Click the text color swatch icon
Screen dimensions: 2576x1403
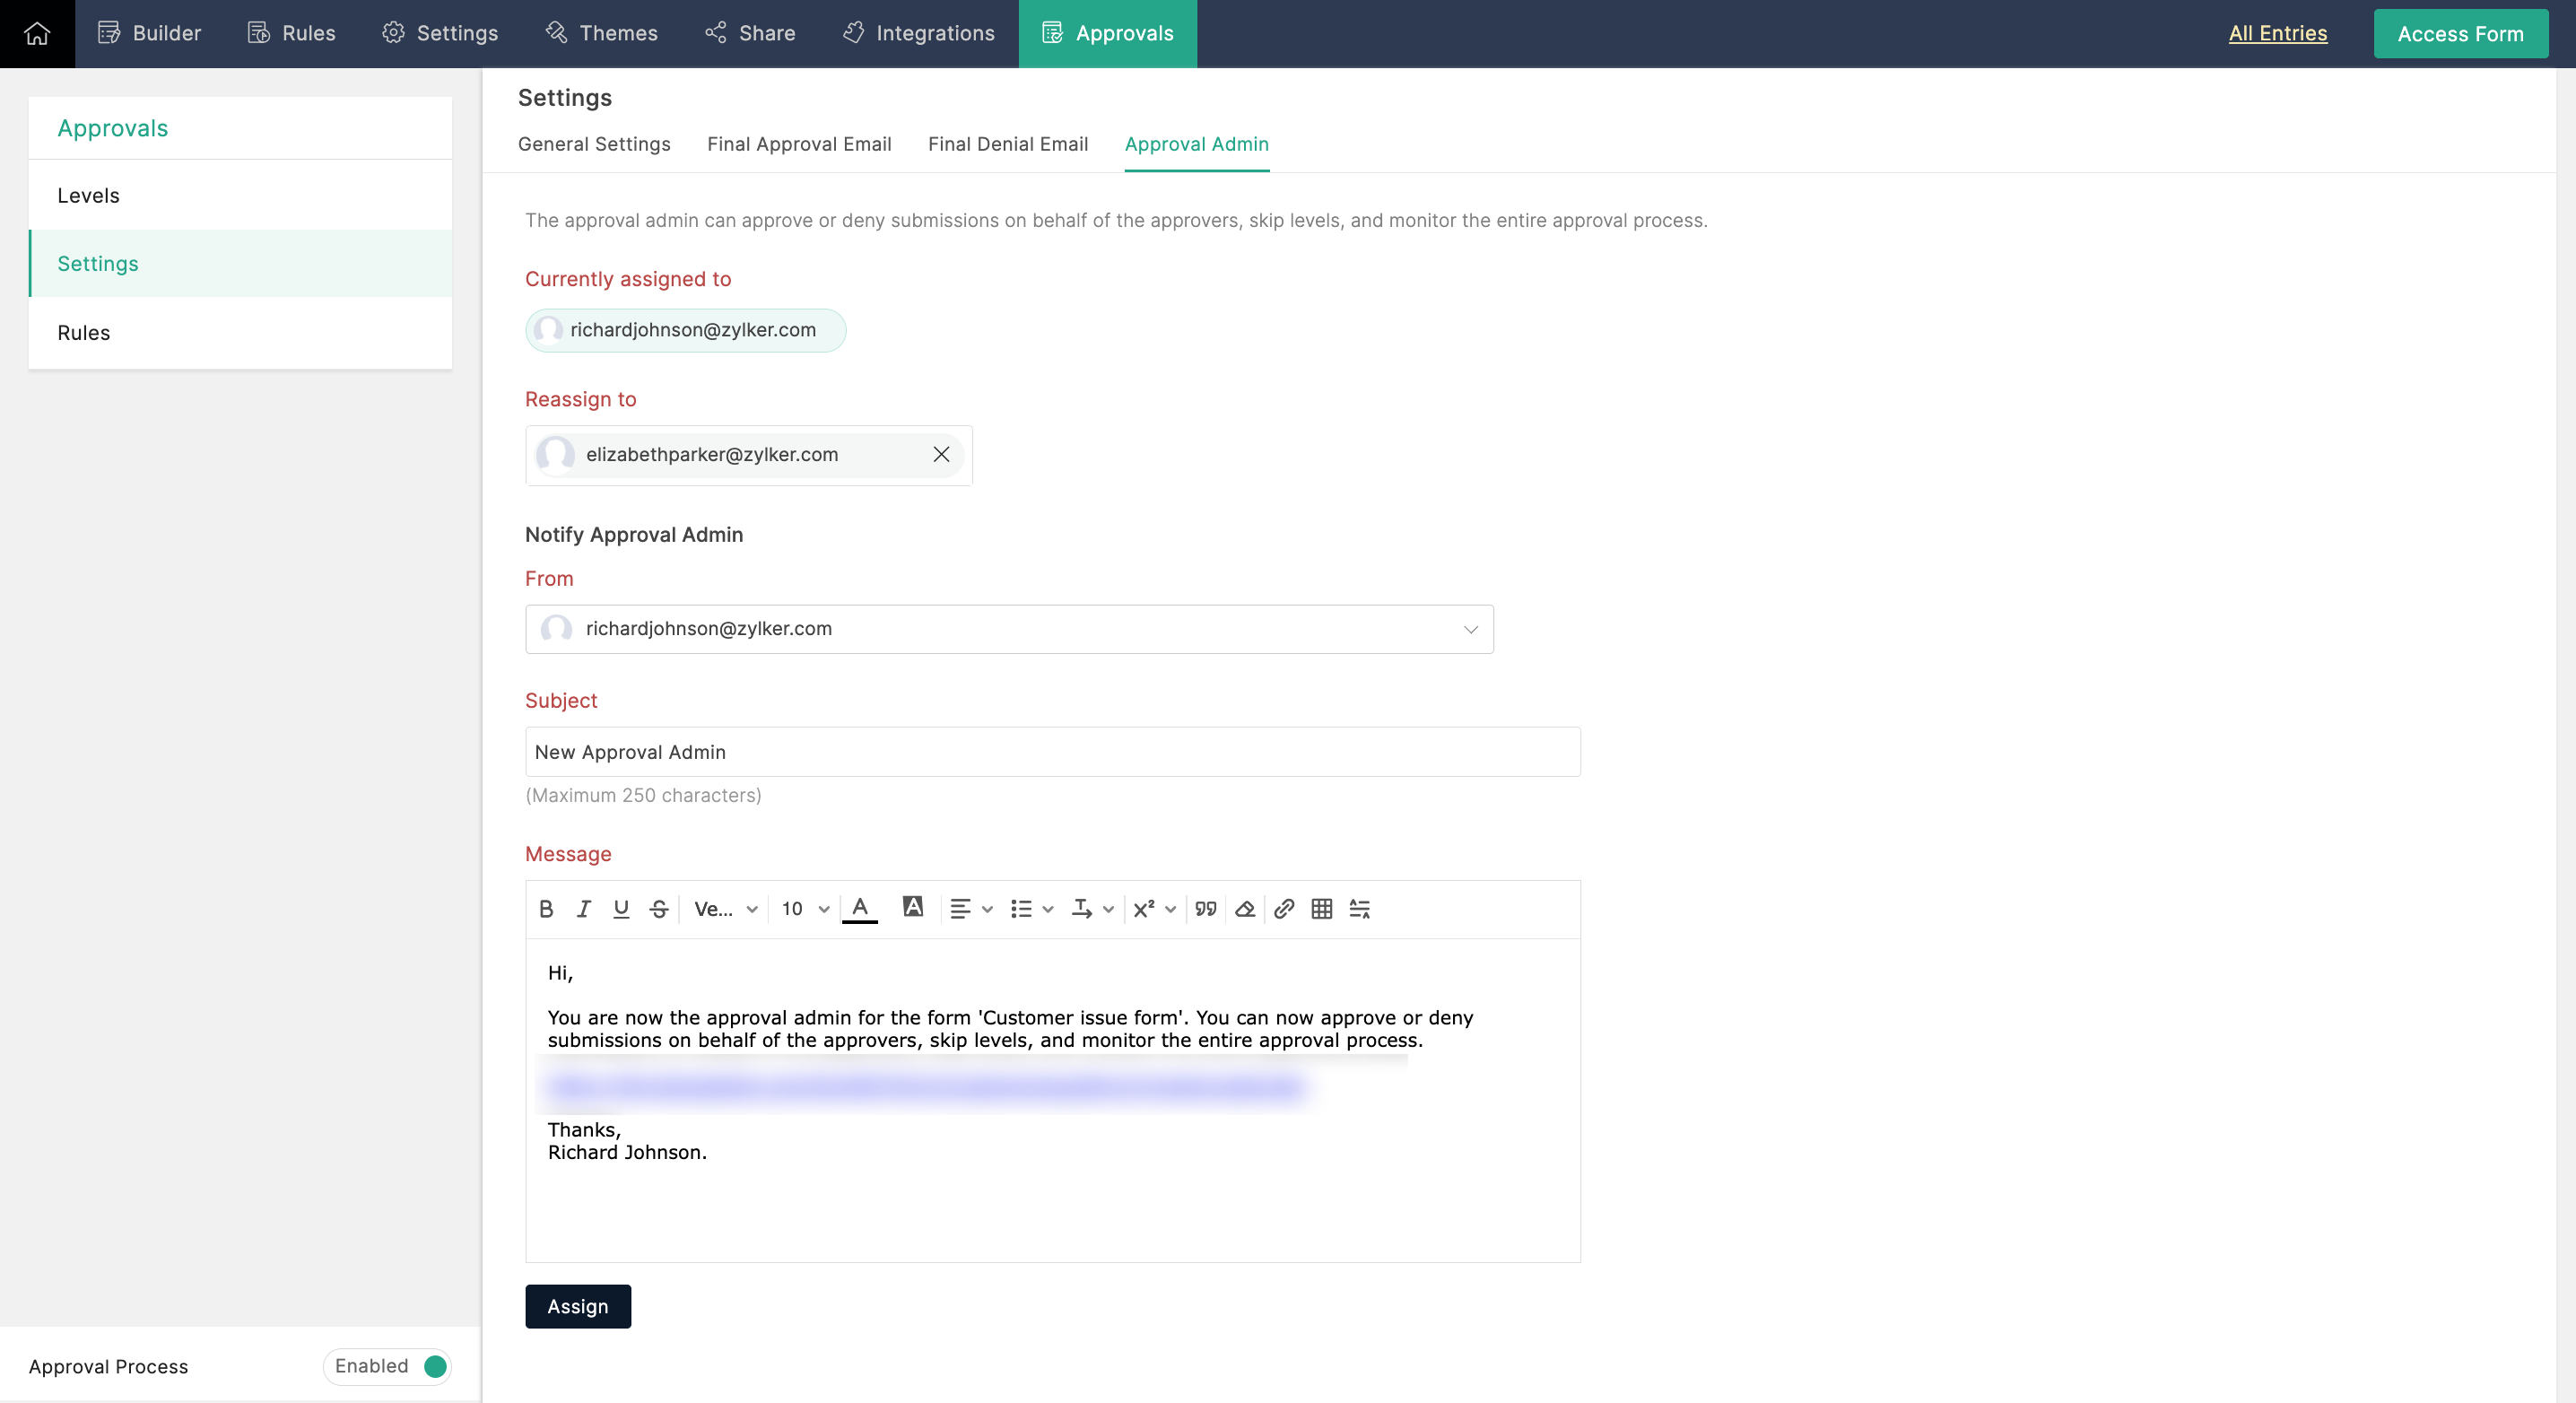click(860, 909)
